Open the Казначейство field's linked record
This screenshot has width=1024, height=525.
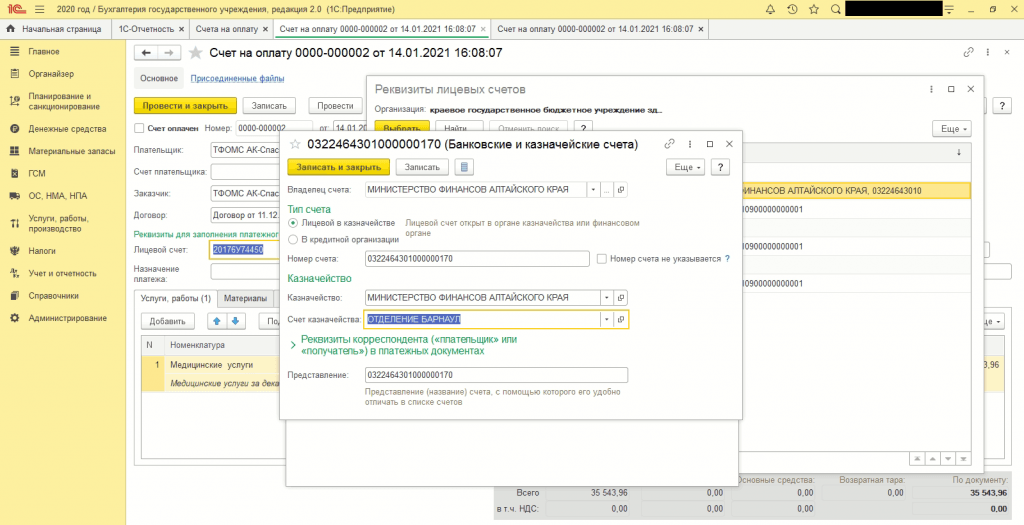621,298
